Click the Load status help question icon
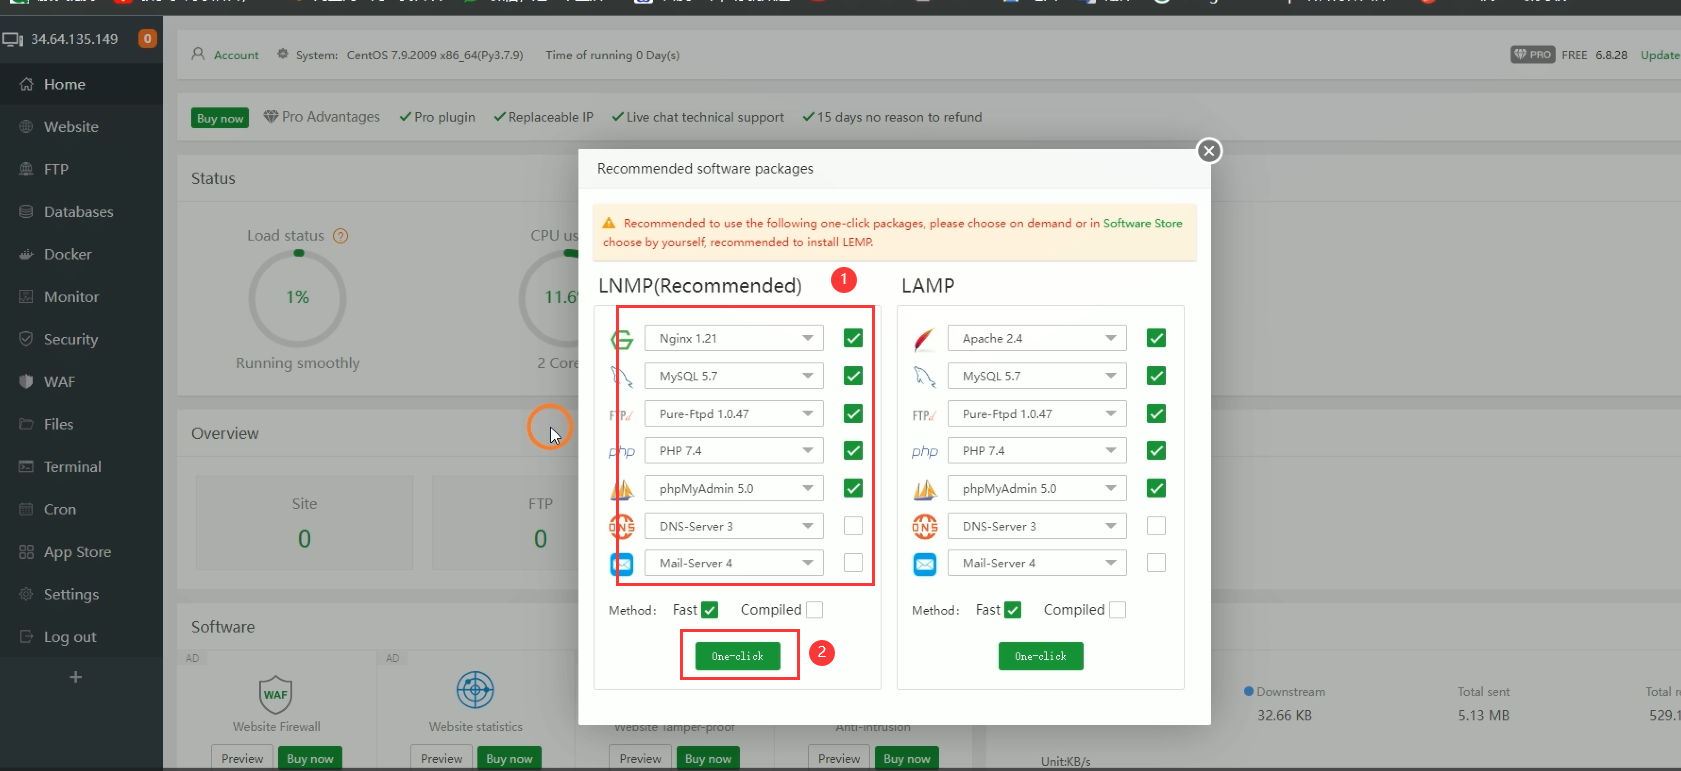Viewport: 1681px width, 771px height. (x=340, y=236)
